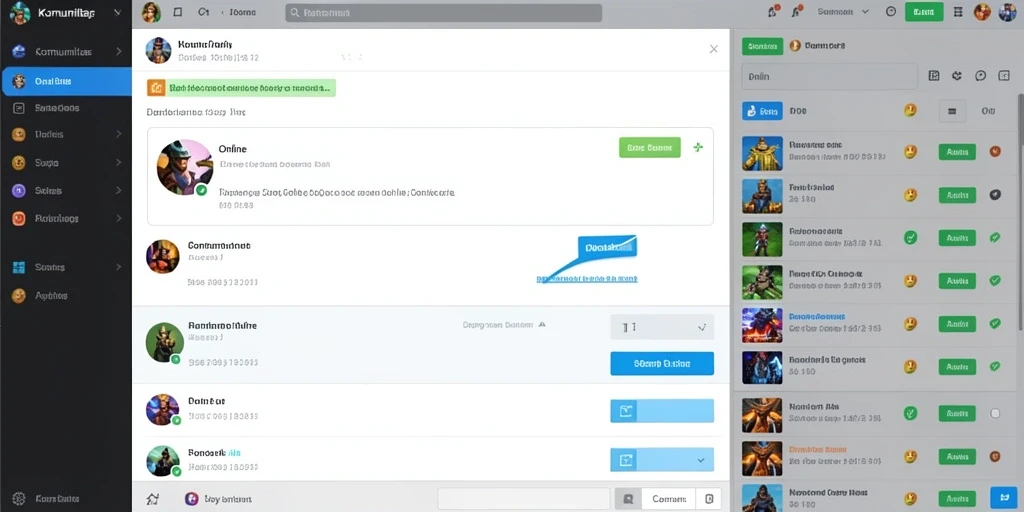The width and height of the screenshot is (1024, 512).
Task: Click the green plus icon in the Online card
Action: pyautogui.click(x=698, y=148)
